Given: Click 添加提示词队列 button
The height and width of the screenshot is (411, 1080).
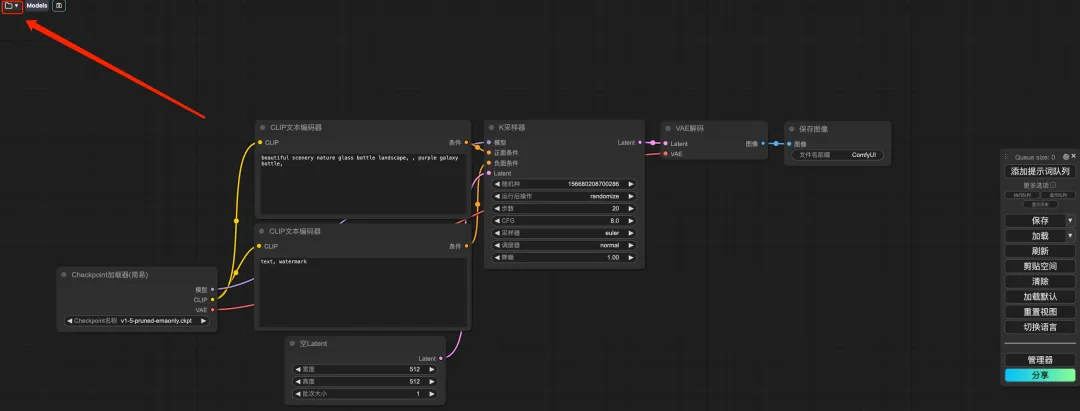Looking at the screenshot, I should pos(1039,171).
